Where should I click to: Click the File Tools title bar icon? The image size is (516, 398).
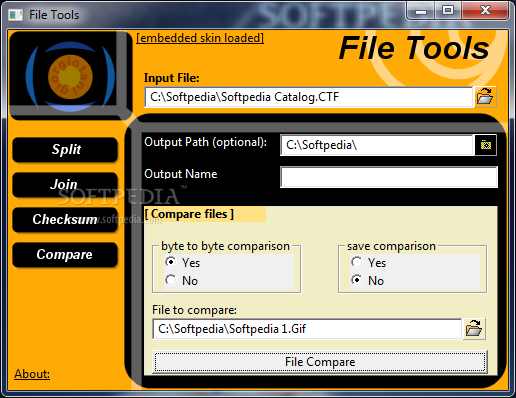click(15, 15)
